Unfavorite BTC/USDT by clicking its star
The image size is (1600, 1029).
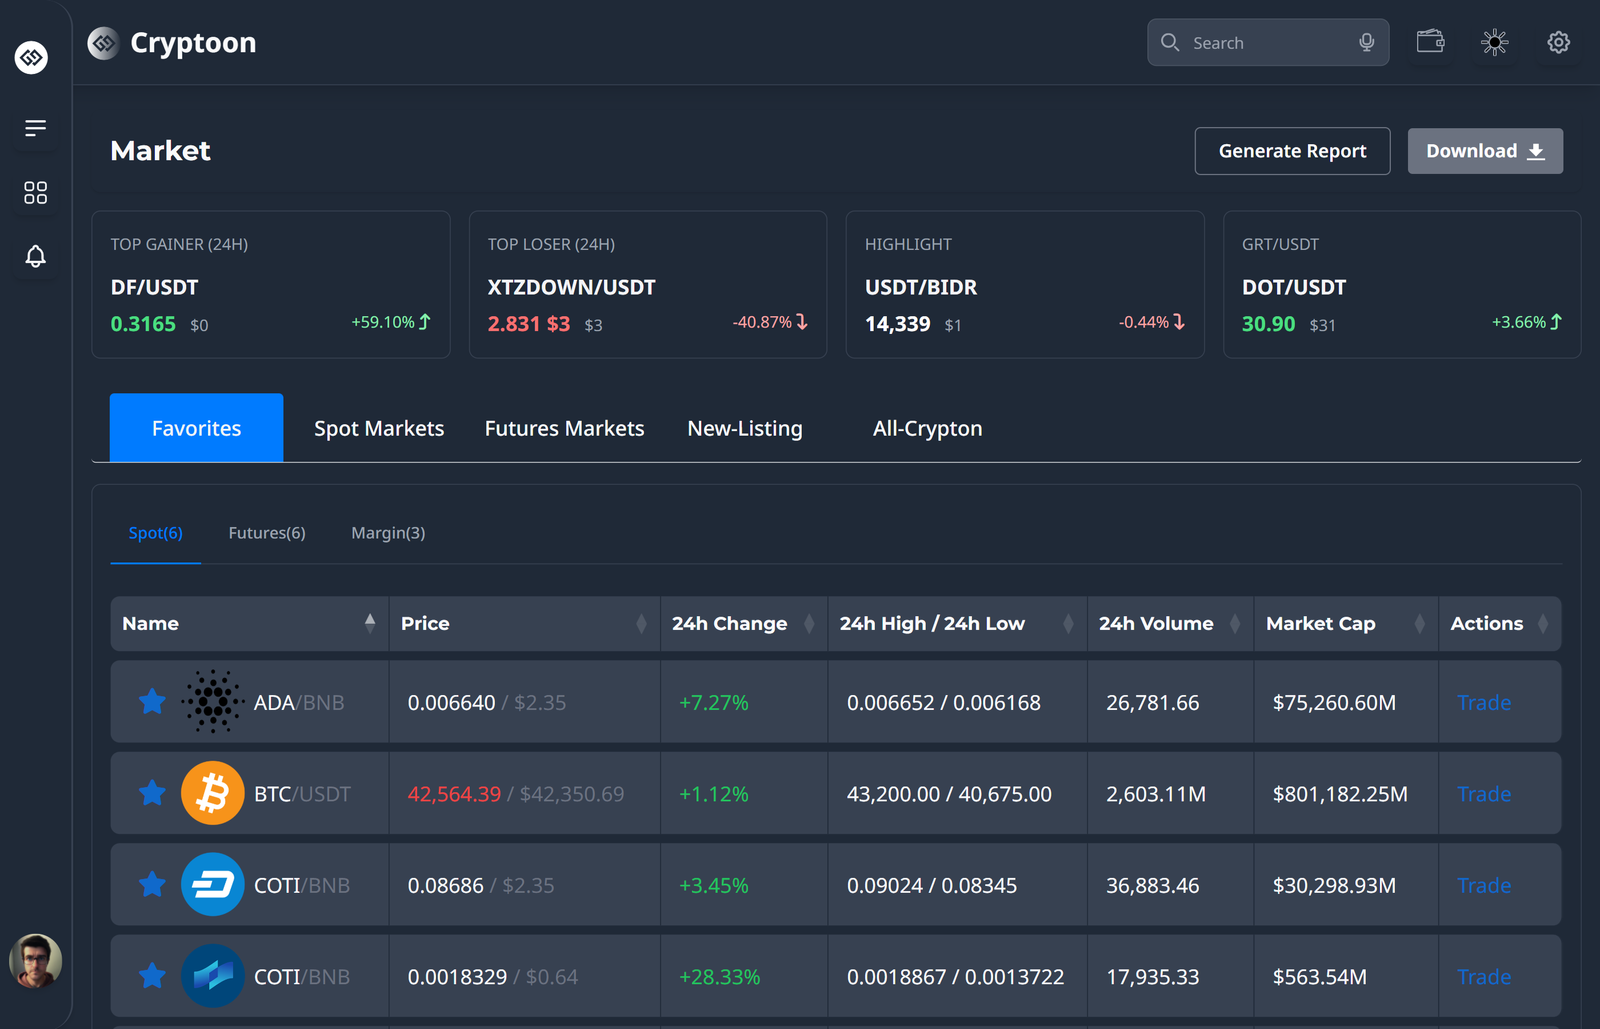(x=152, y=793)
